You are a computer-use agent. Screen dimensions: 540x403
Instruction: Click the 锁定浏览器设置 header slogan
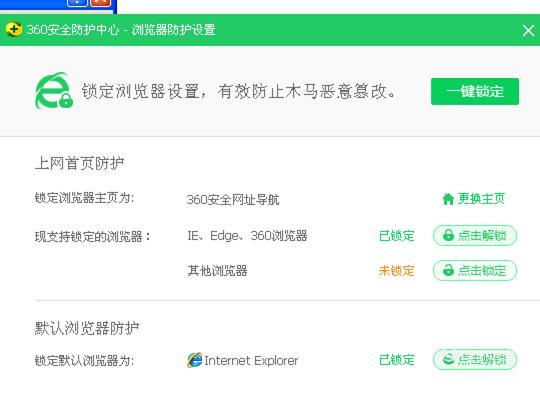click(239, 91)
